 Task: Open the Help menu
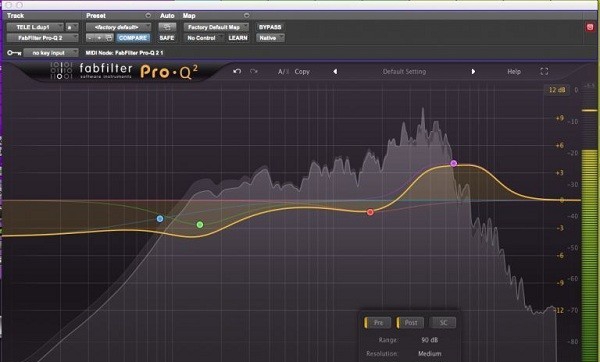514,72
